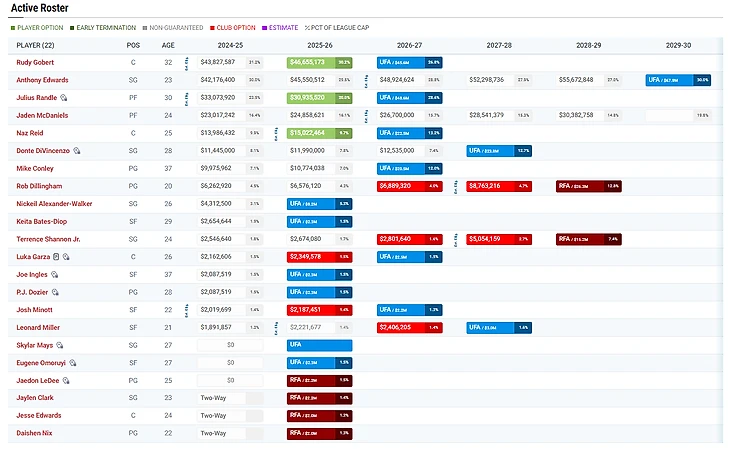Sort roster by the POS column header

[133, 45]
